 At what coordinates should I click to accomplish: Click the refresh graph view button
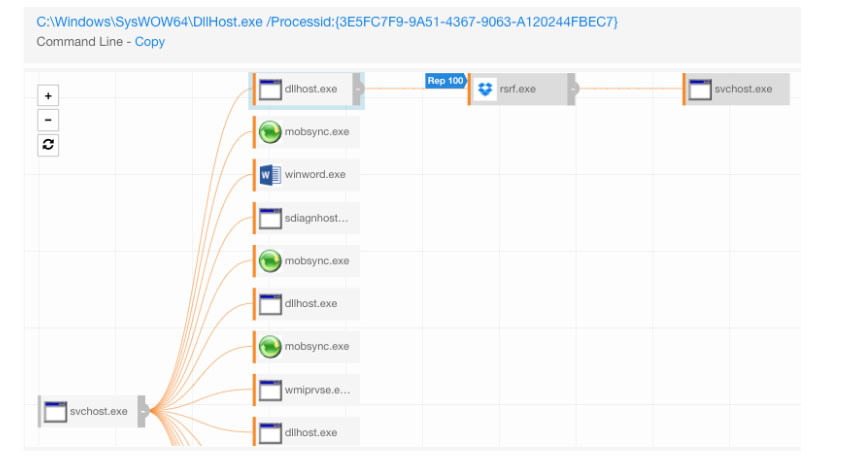[48, 145]
